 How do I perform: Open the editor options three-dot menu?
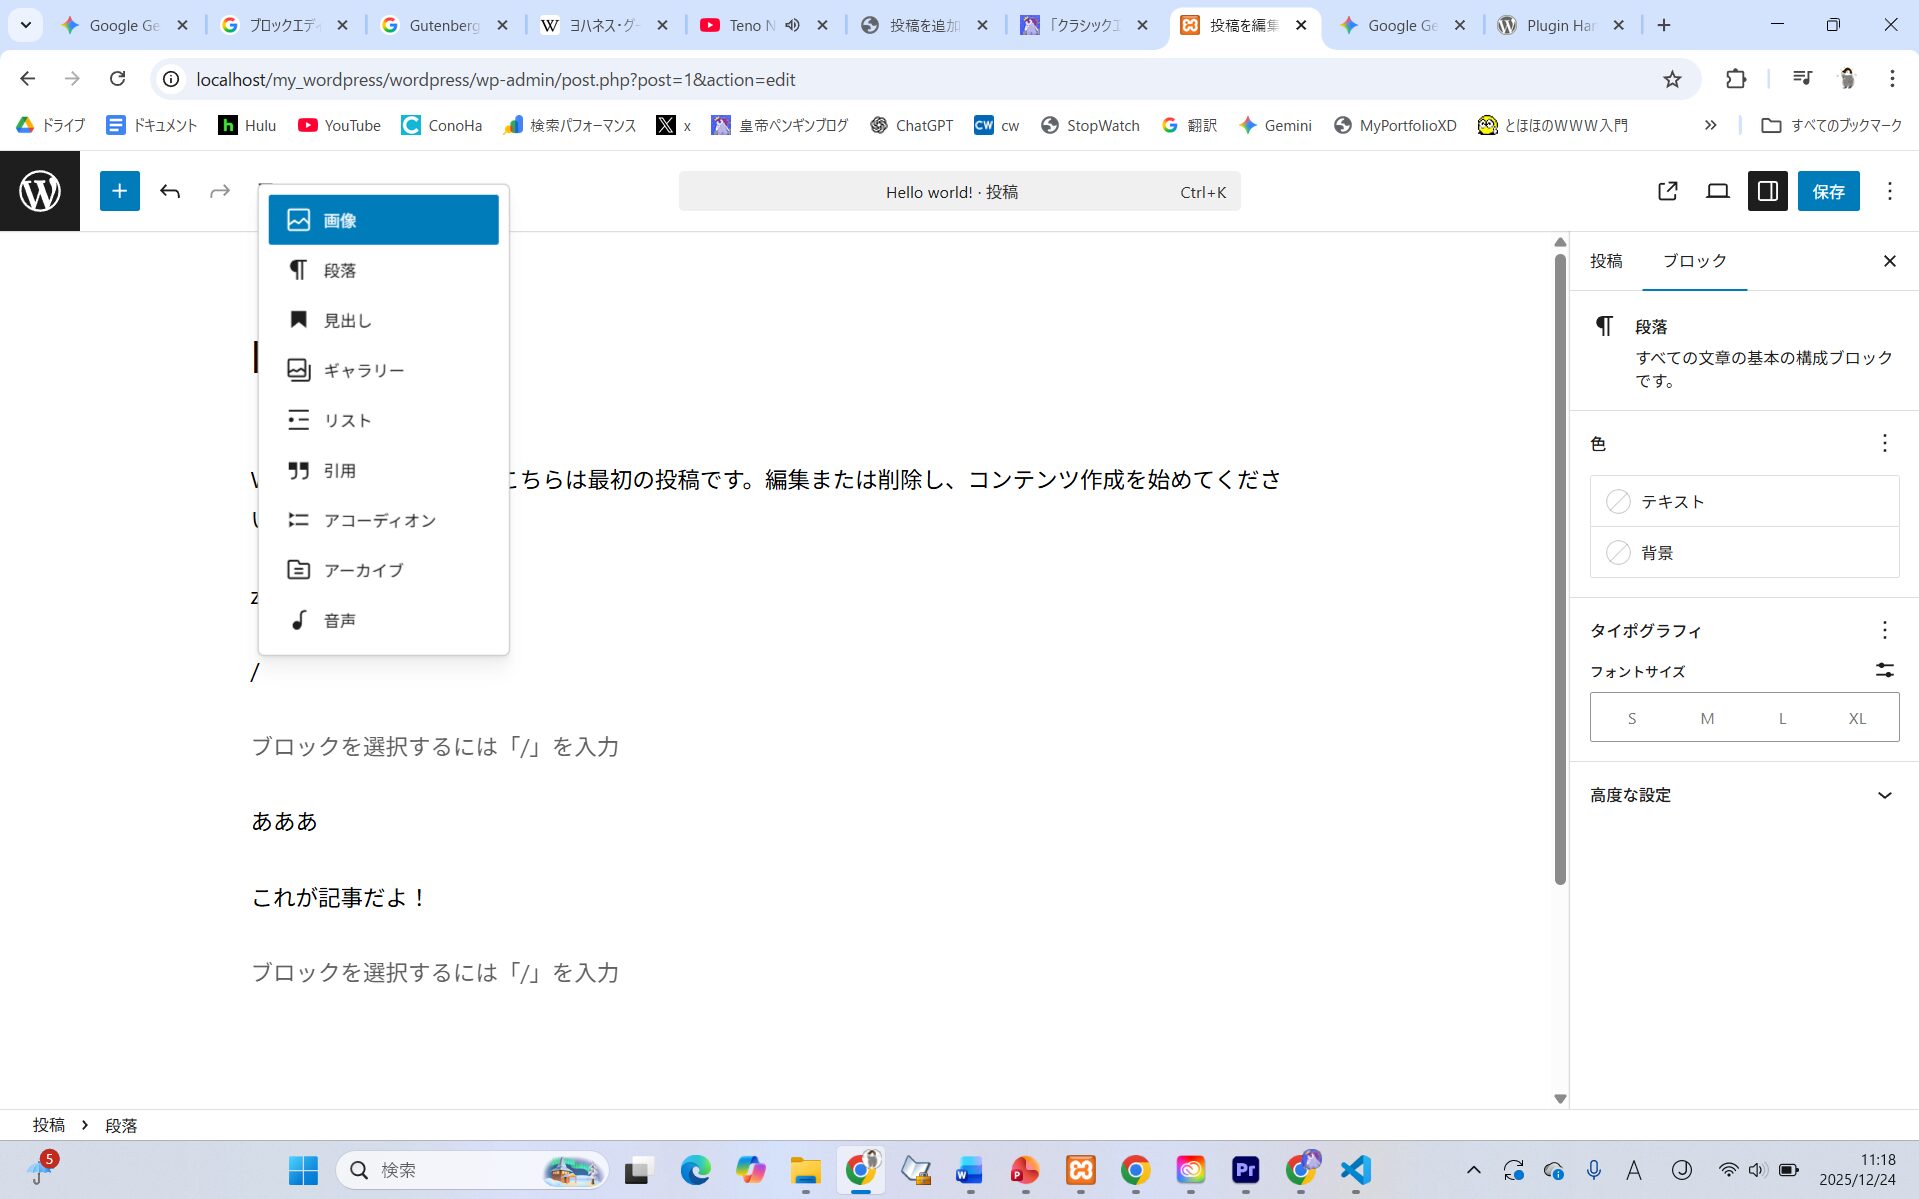(1889, 191)
